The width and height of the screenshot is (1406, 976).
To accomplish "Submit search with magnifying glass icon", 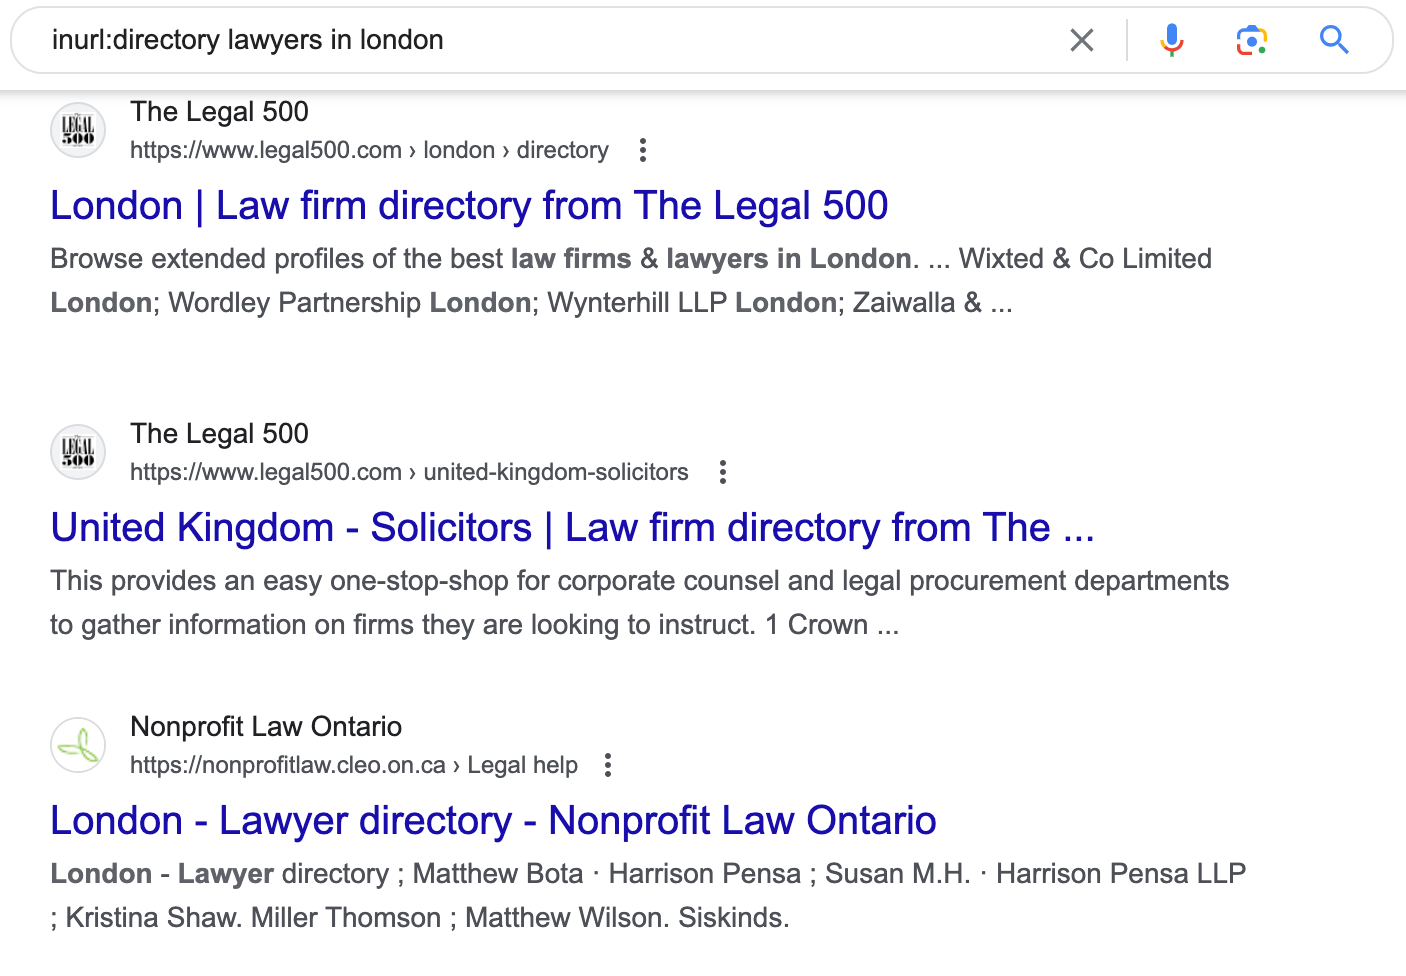I will [1334, 40].
